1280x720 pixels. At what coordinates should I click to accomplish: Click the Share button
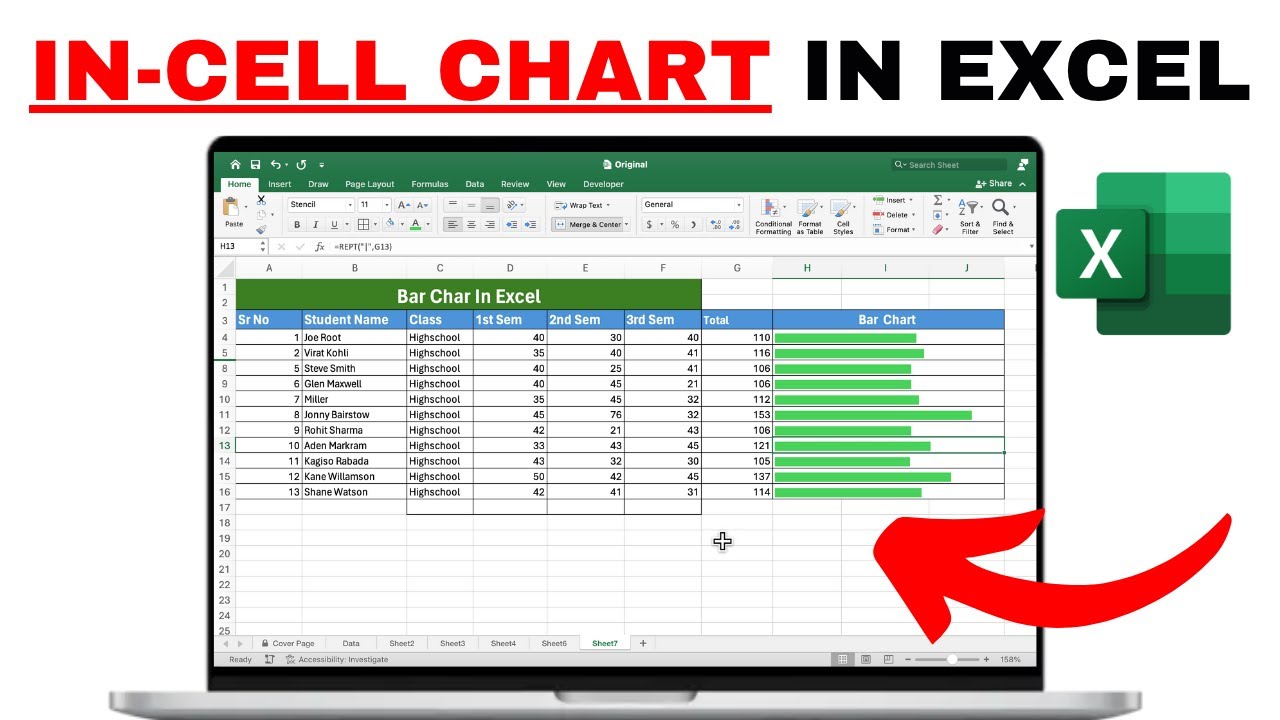click(x=994, y=184)
